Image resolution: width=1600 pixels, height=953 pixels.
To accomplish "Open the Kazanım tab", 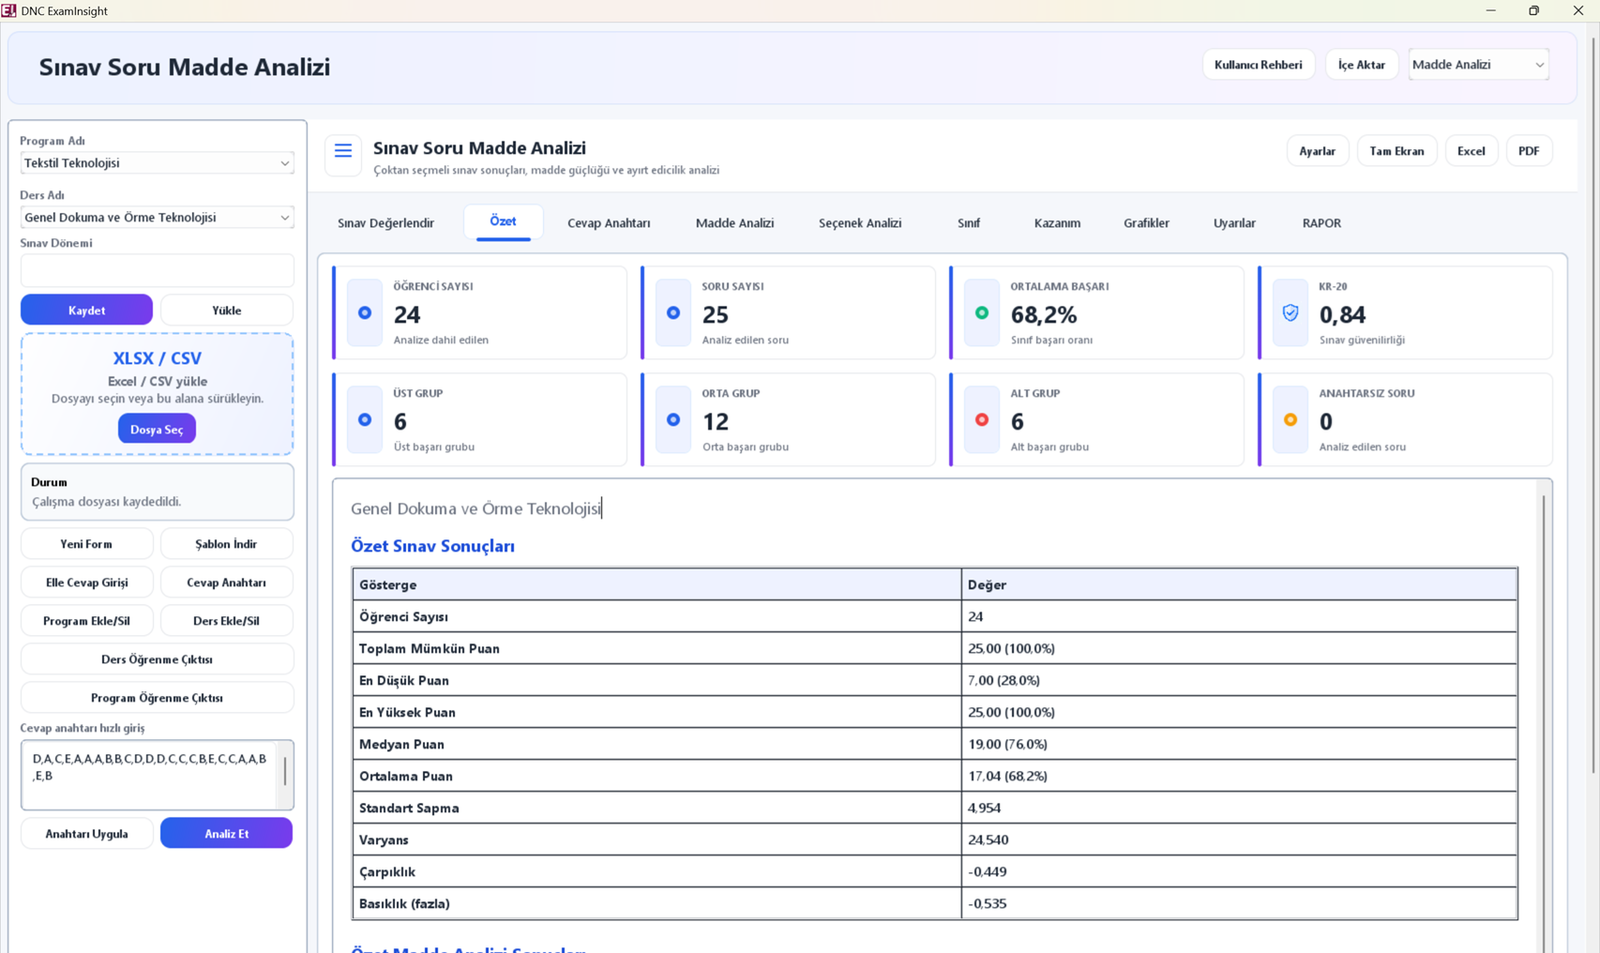I will pos(1057,223).
